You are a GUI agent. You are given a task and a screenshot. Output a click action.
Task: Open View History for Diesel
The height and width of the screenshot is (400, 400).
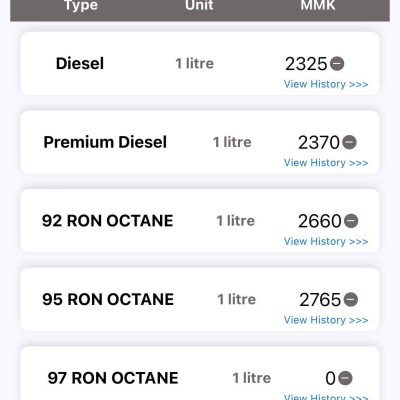coord(326,84)
